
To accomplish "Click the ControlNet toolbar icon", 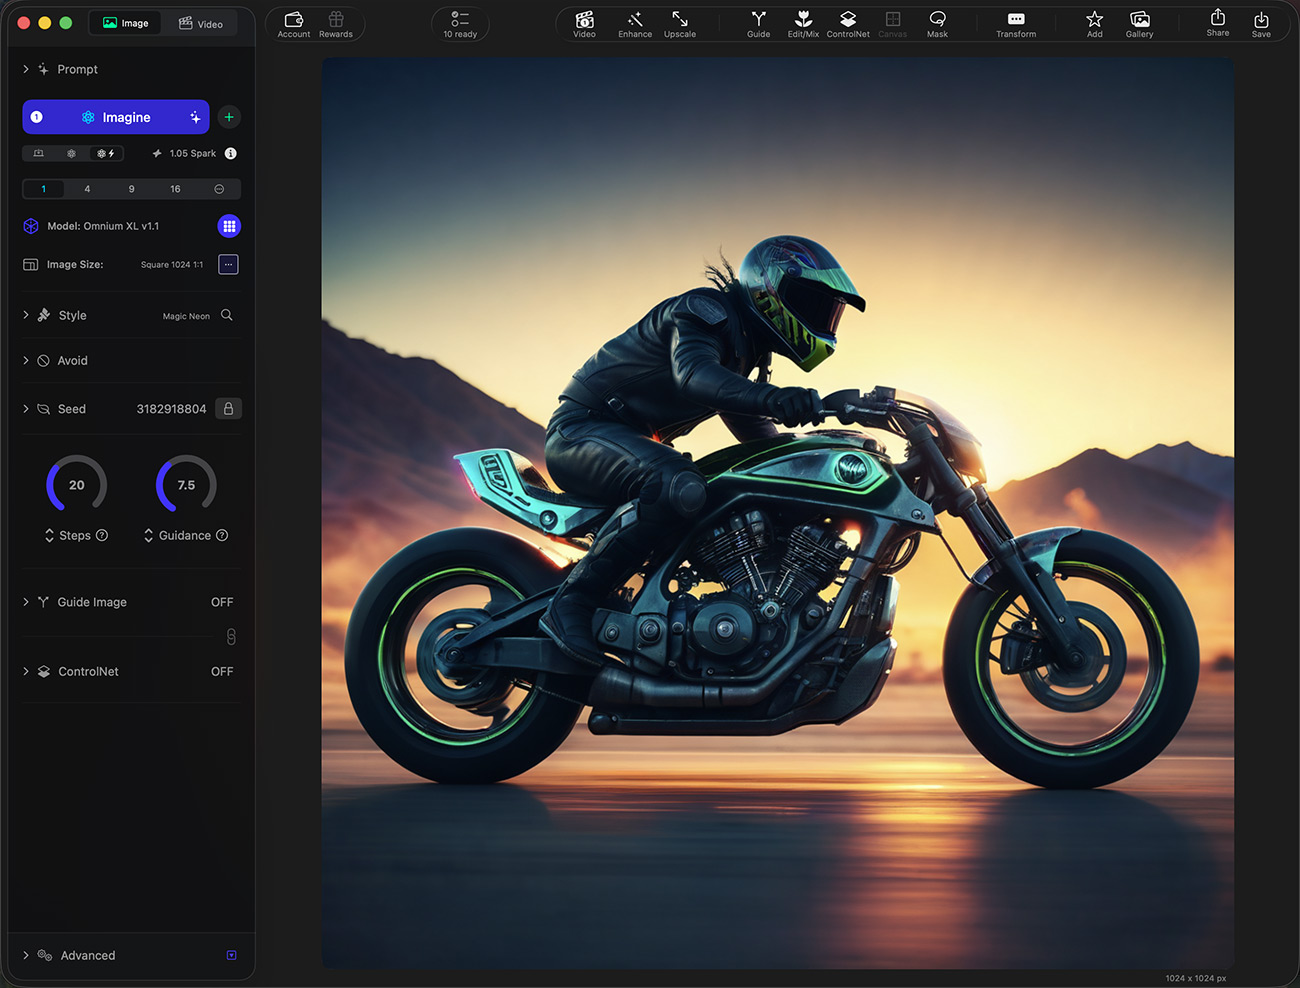I will 848,24.
